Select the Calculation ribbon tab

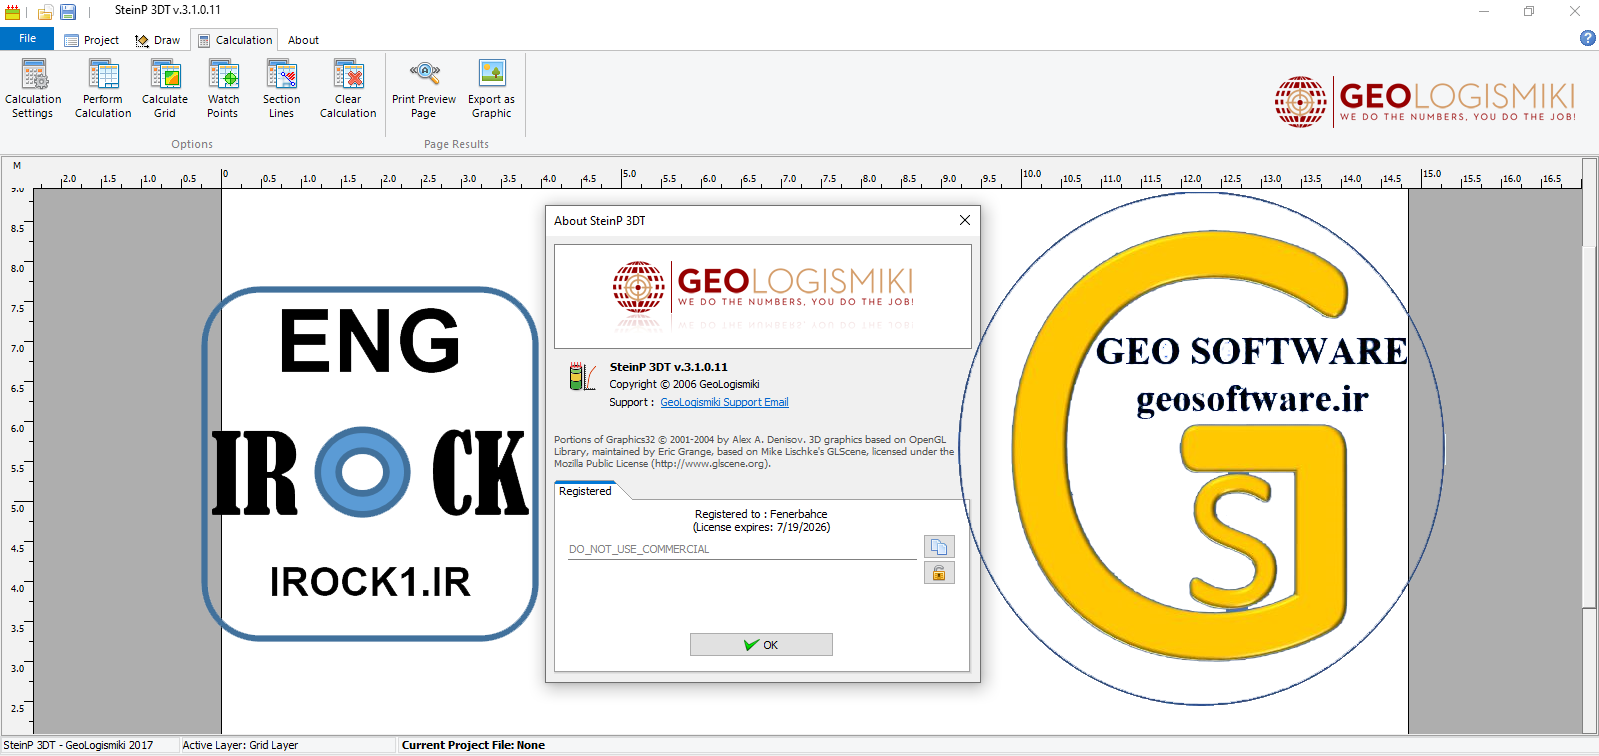pyautogui.click(x=235, y=40)
